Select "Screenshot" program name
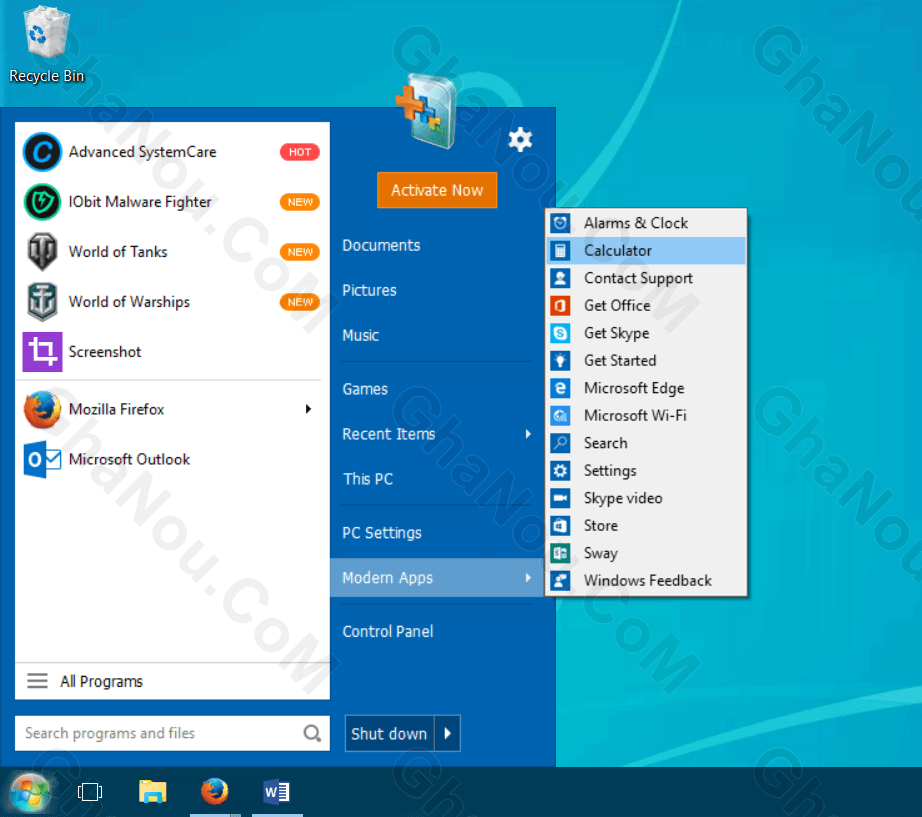Viewport: 922px width, 817px height. click(105, 352)
